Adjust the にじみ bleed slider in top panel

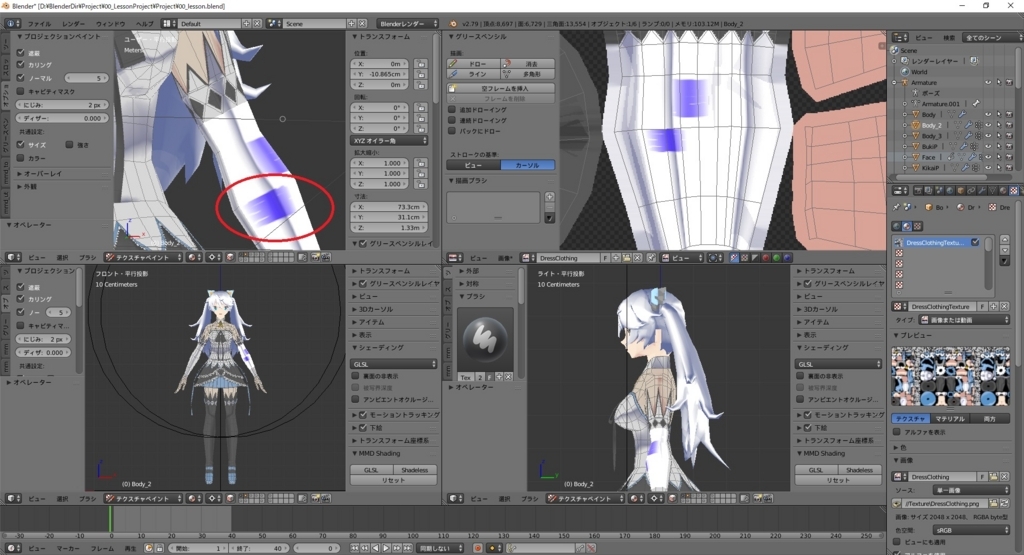(x=63, y=104)
